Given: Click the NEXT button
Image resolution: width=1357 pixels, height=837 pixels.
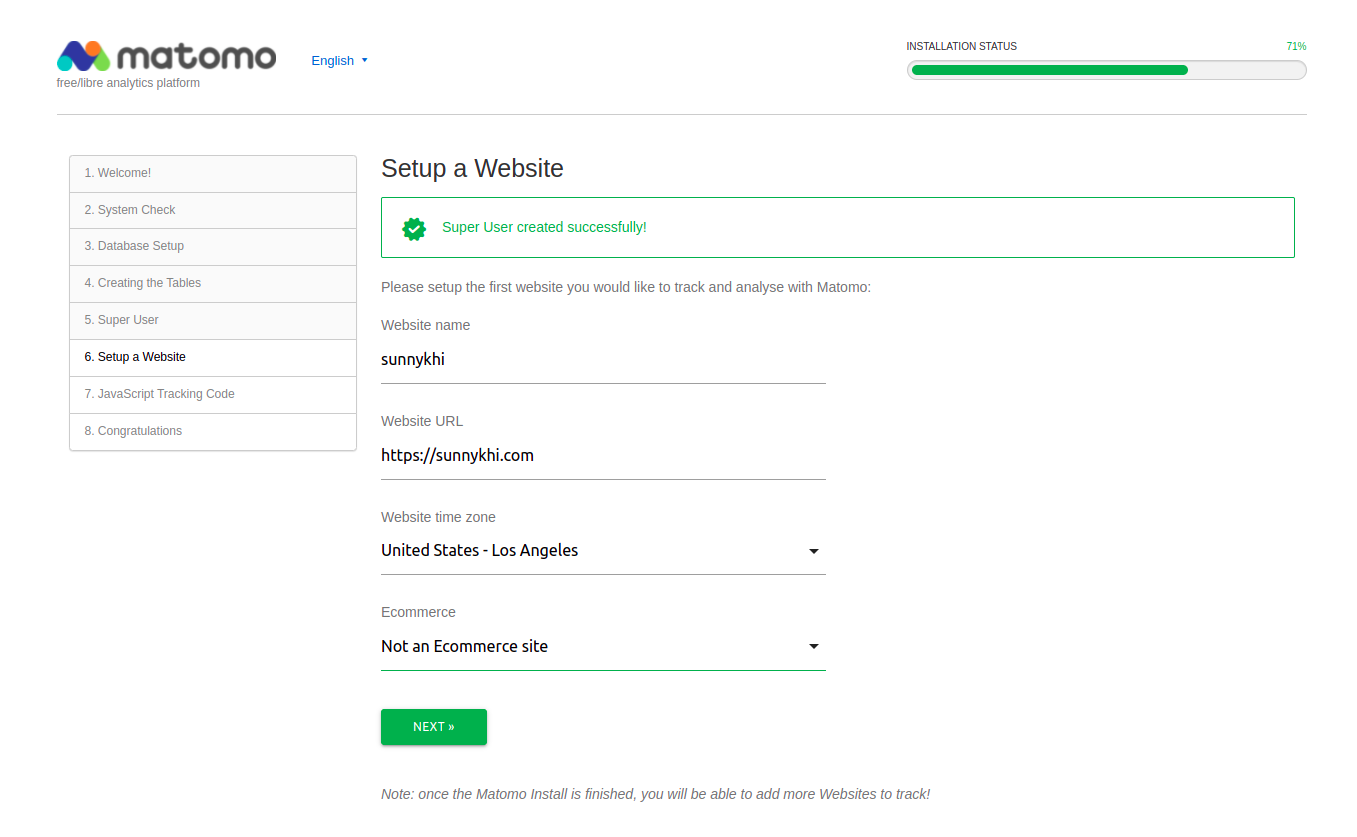Looking at the screenshot, I should click(x=433, y=727).
